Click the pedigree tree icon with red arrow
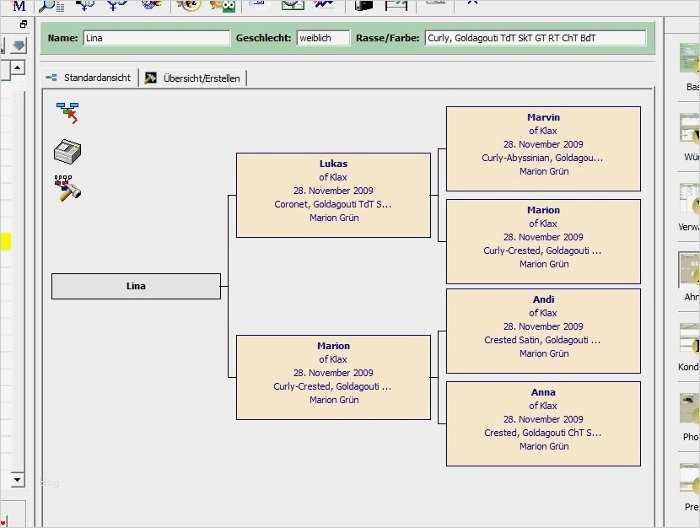This screenshot has width=700, height=528. click(x=67, y=112)
